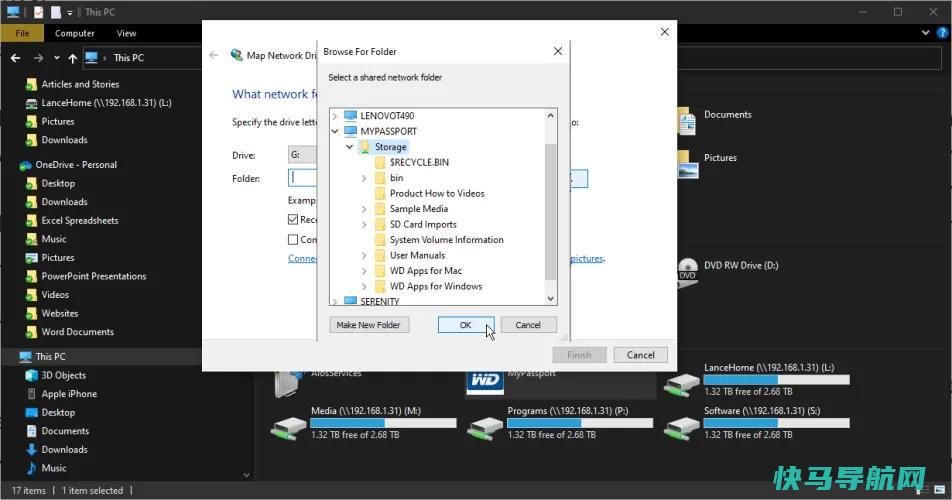
Task: Expand the bin folder node
Action: (x=364, y=178)
